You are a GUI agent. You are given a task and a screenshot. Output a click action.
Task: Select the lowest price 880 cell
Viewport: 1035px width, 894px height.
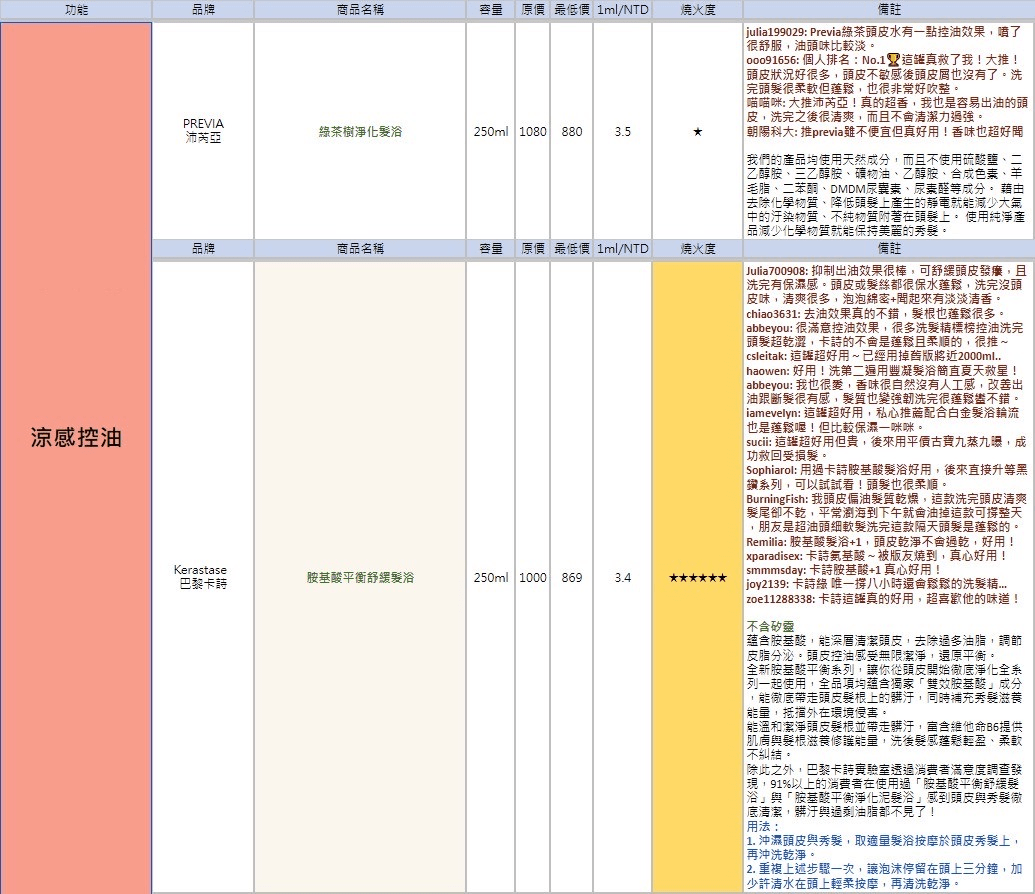[572, 131]
